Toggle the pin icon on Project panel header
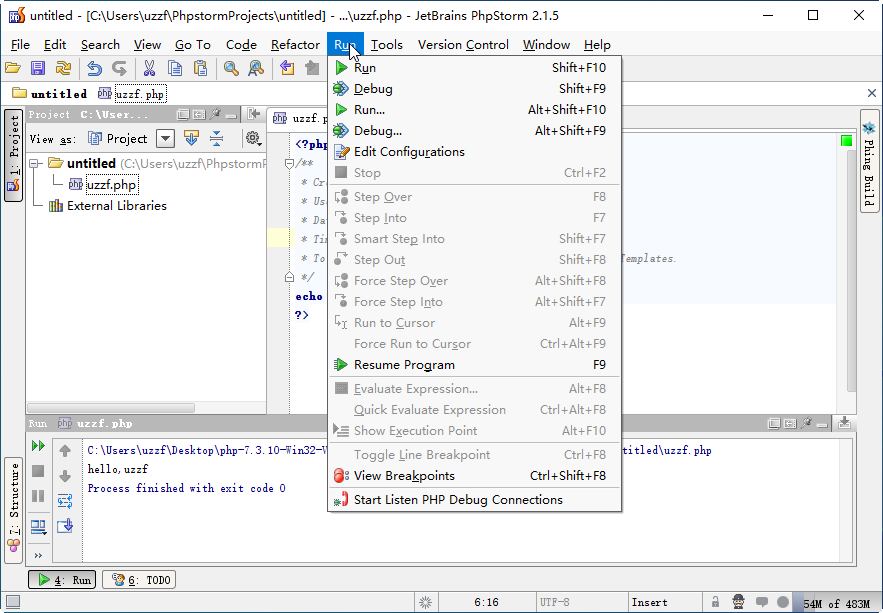Screen dimensions: 883x613 pos(215,115)
